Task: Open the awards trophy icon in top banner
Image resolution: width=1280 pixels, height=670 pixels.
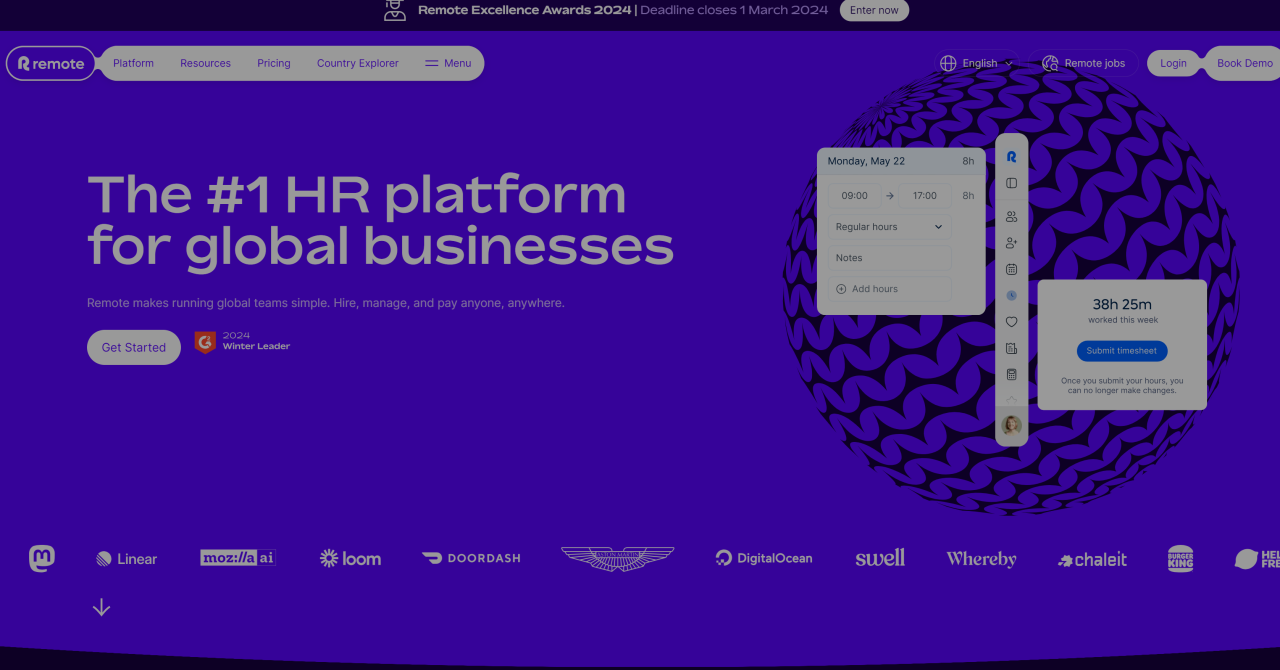Action: 395,10
